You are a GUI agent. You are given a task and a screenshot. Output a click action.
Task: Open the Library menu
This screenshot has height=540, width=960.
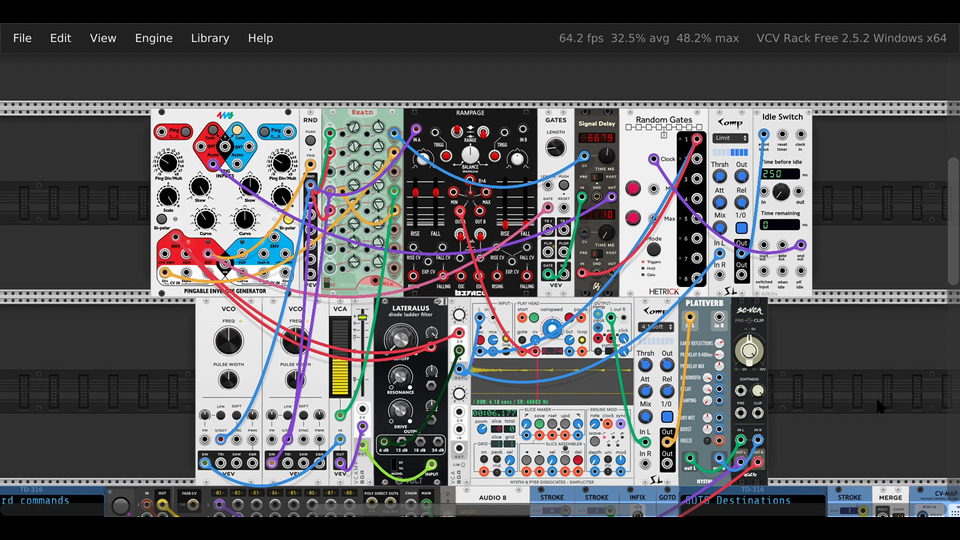coord(210,38)
